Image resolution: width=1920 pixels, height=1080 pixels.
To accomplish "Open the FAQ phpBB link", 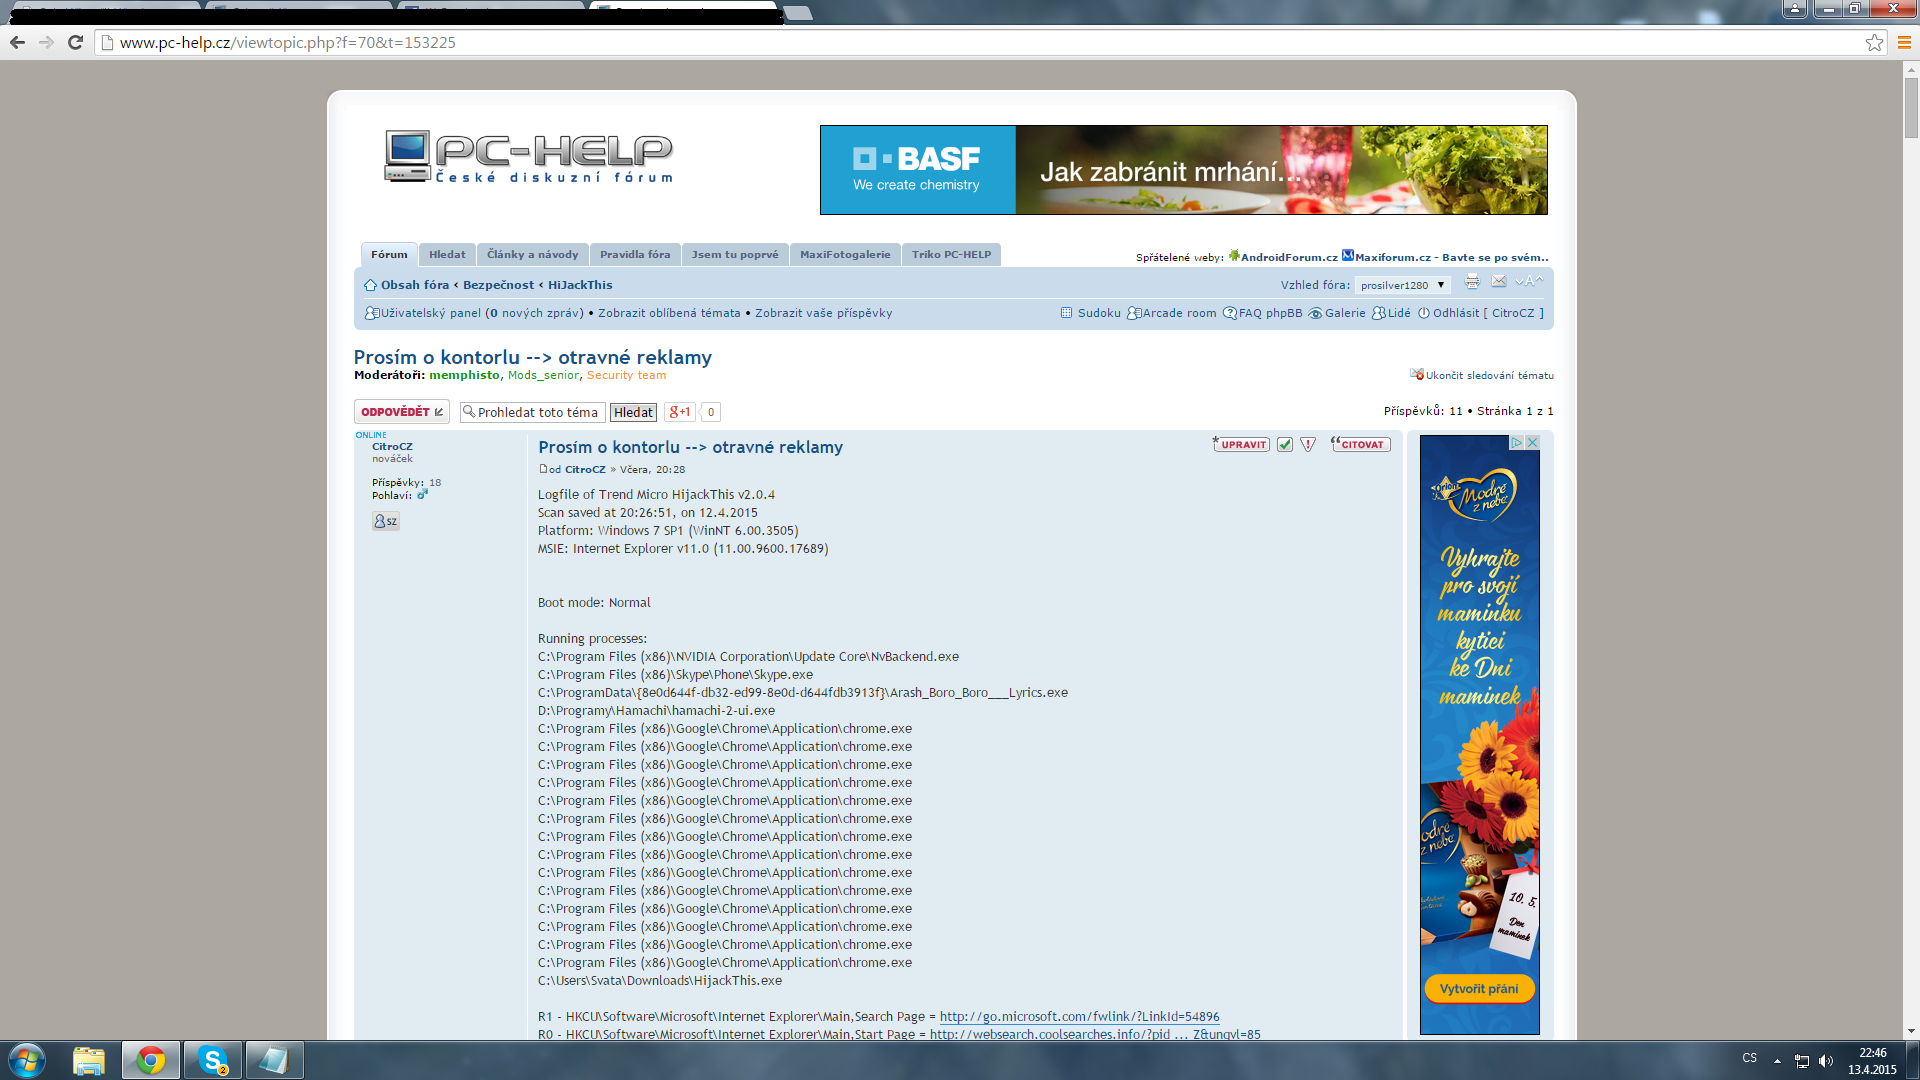I will click(x=1270, y=313).
